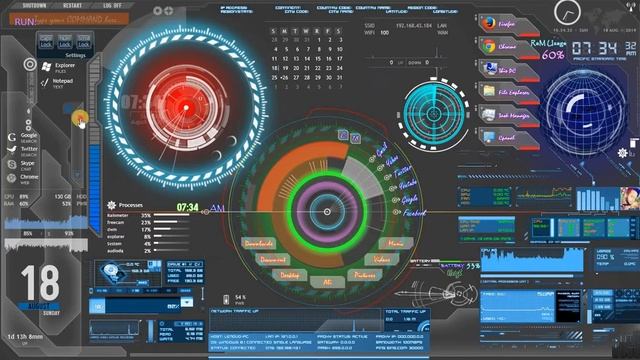The width and height of the screenshot is (640, 360).
Task: Open the Music folder button
Action: pyautogui.click(x=395, y=244)
